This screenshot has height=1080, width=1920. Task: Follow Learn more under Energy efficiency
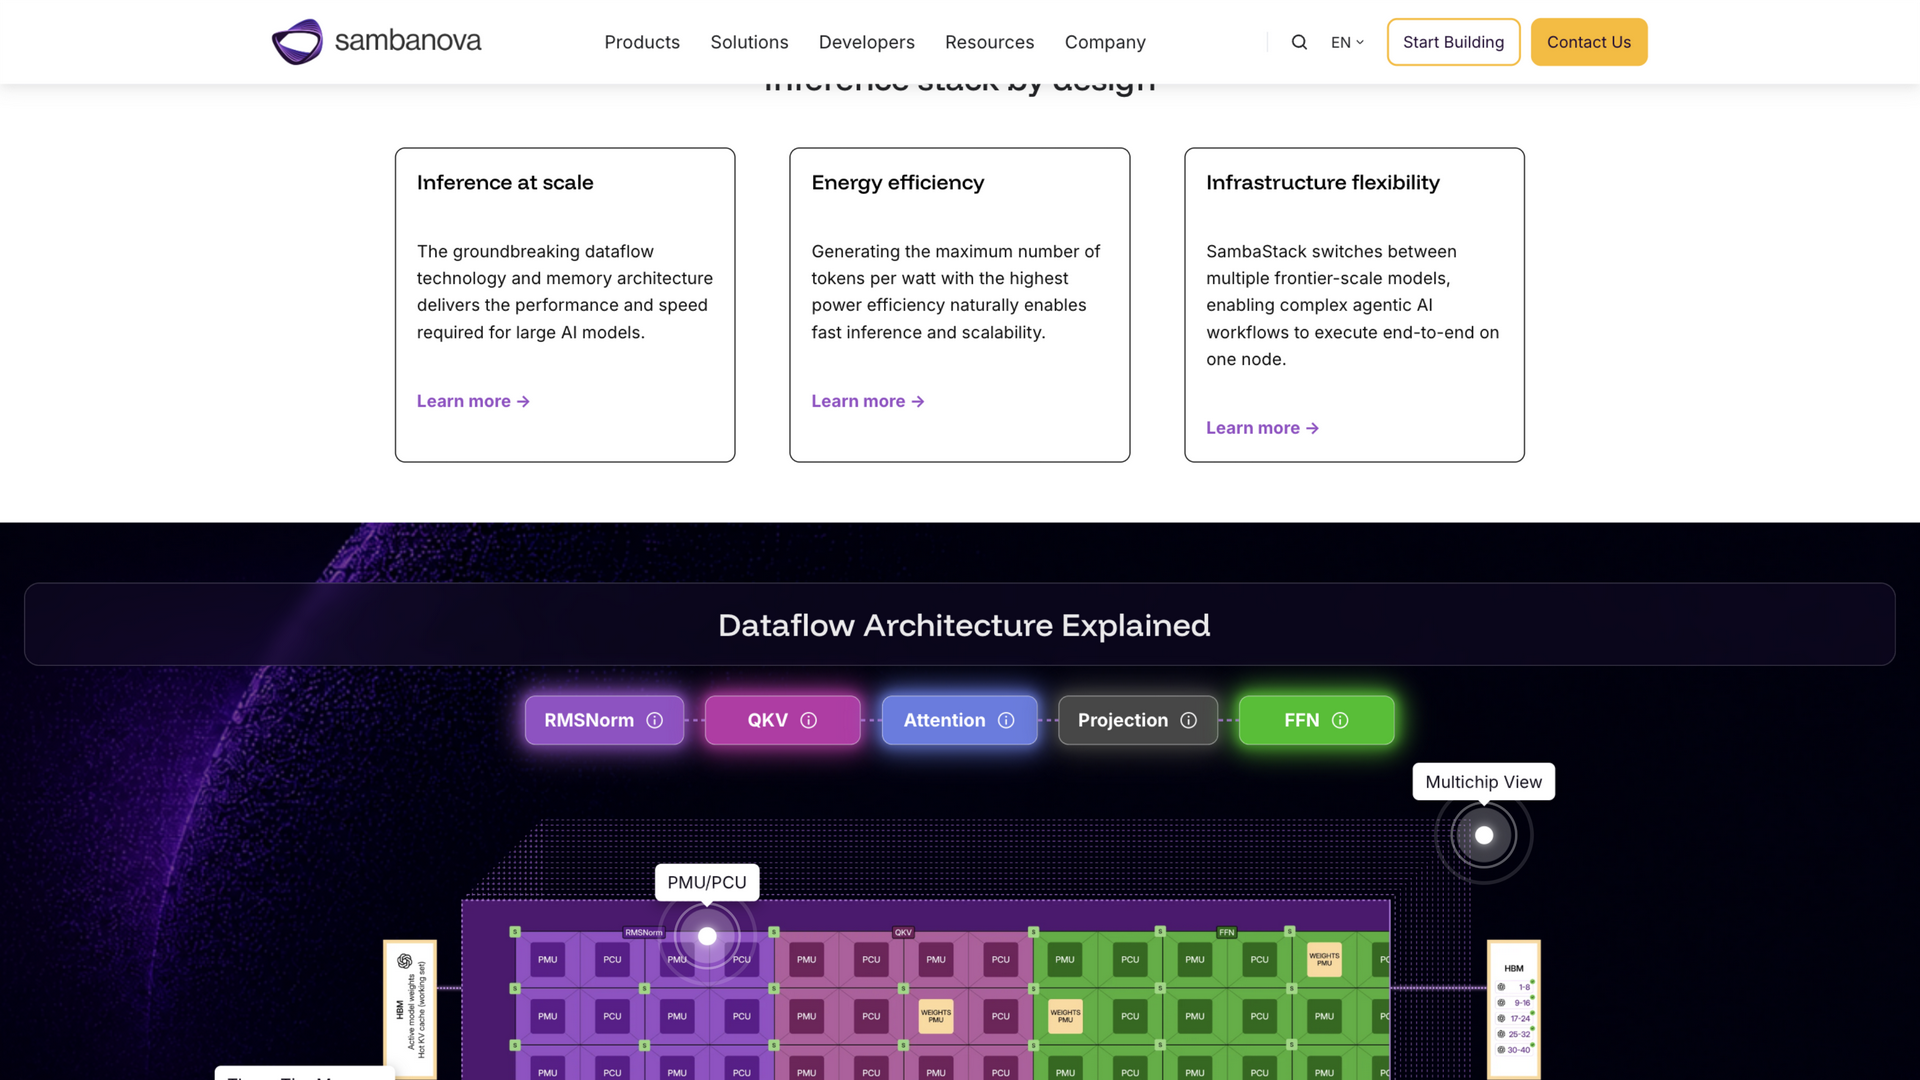pos(867,401)
